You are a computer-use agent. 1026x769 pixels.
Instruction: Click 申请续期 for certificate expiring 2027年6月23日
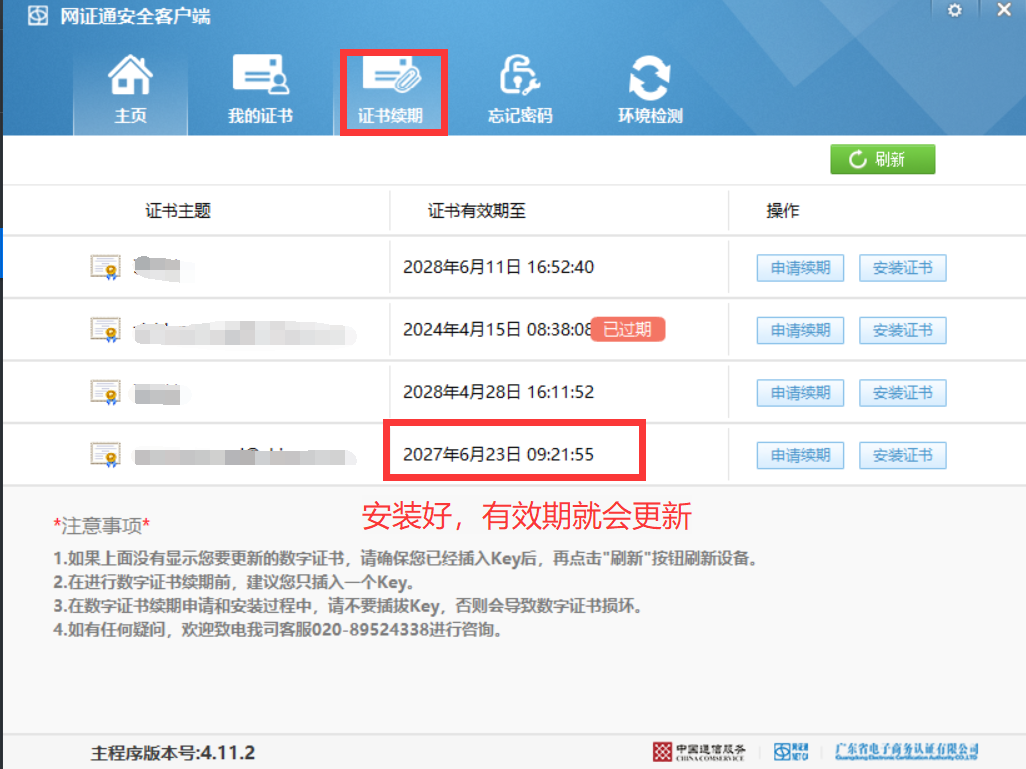tap(800, 455)
